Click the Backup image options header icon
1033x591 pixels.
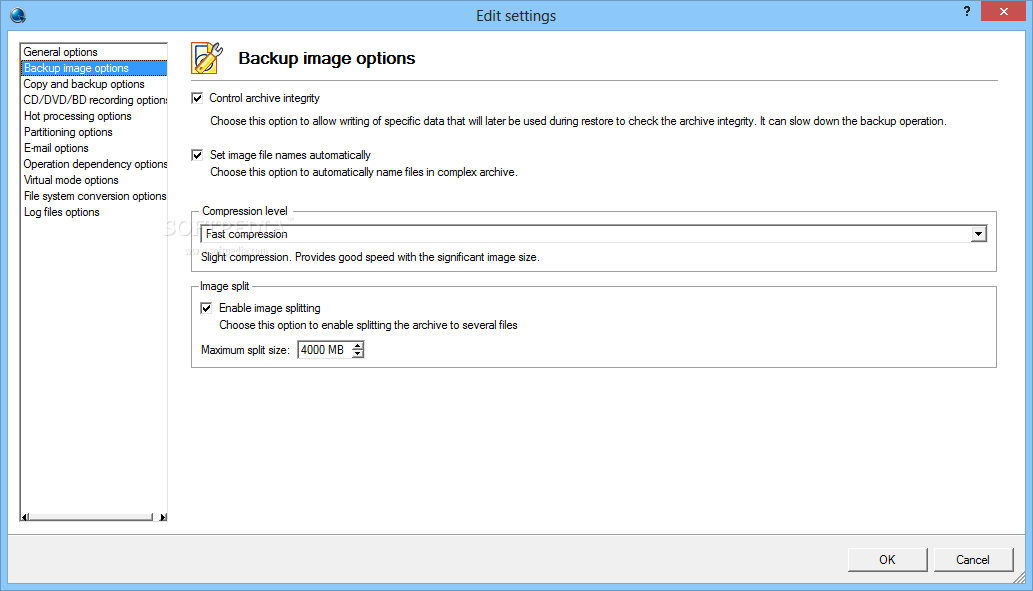[207, 58]
